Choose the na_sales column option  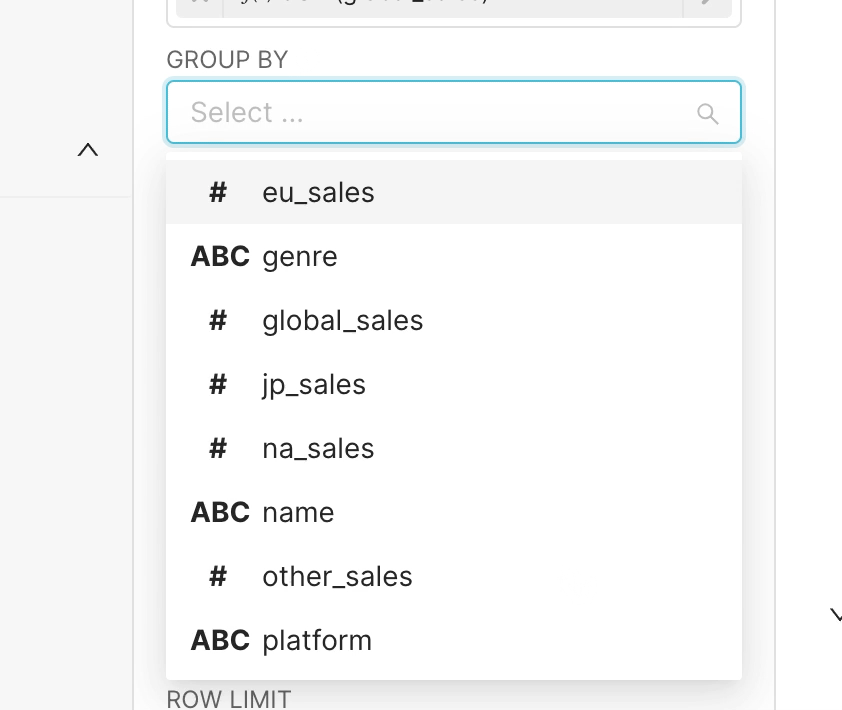pyautogui.click(x=318, y=448)
